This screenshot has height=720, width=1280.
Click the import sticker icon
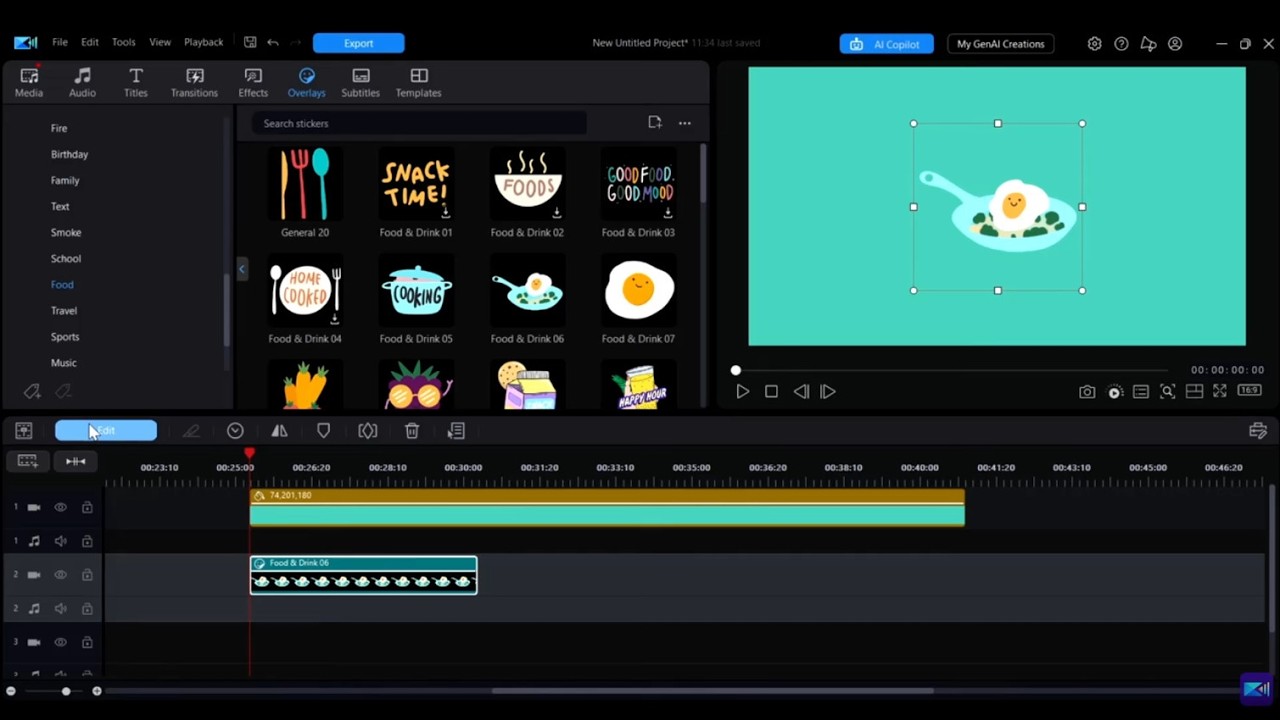point(655,122)
